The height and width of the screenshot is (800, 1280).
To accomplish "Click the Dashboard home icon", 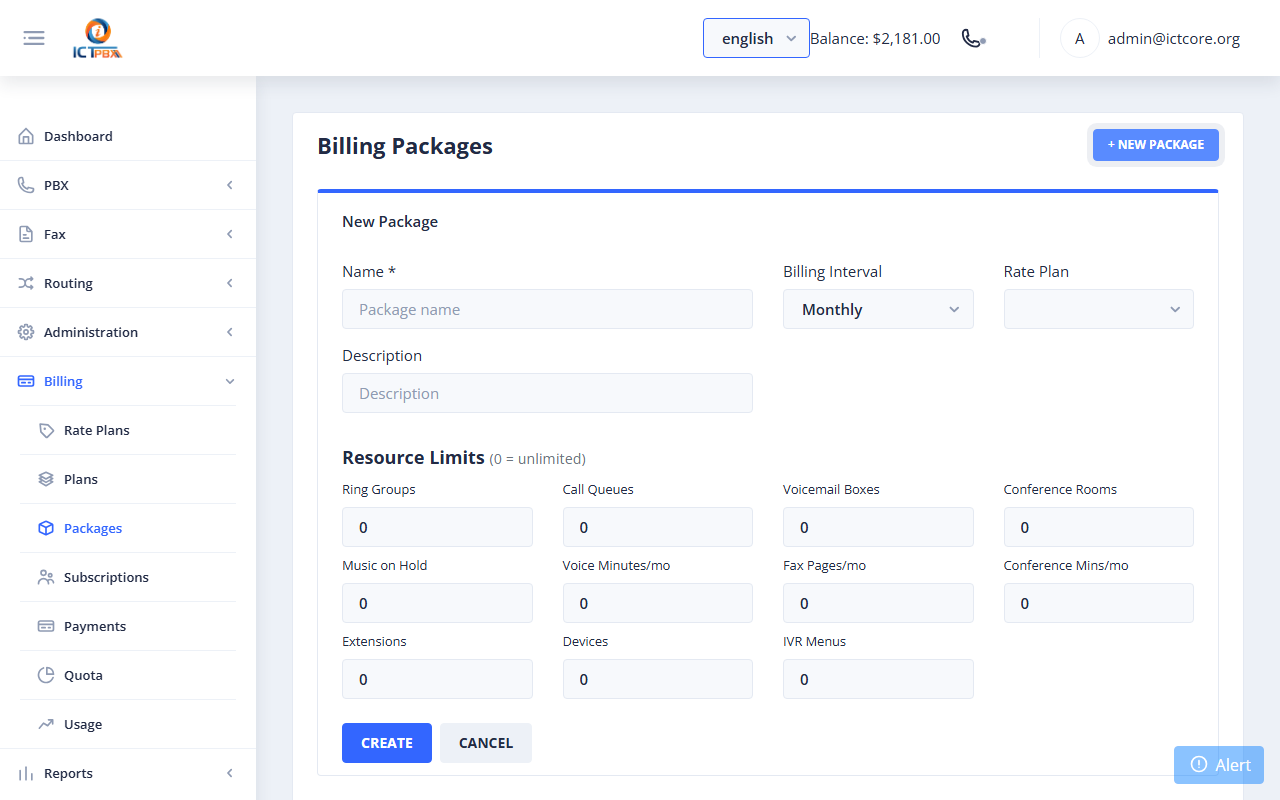I will [26, 136].
